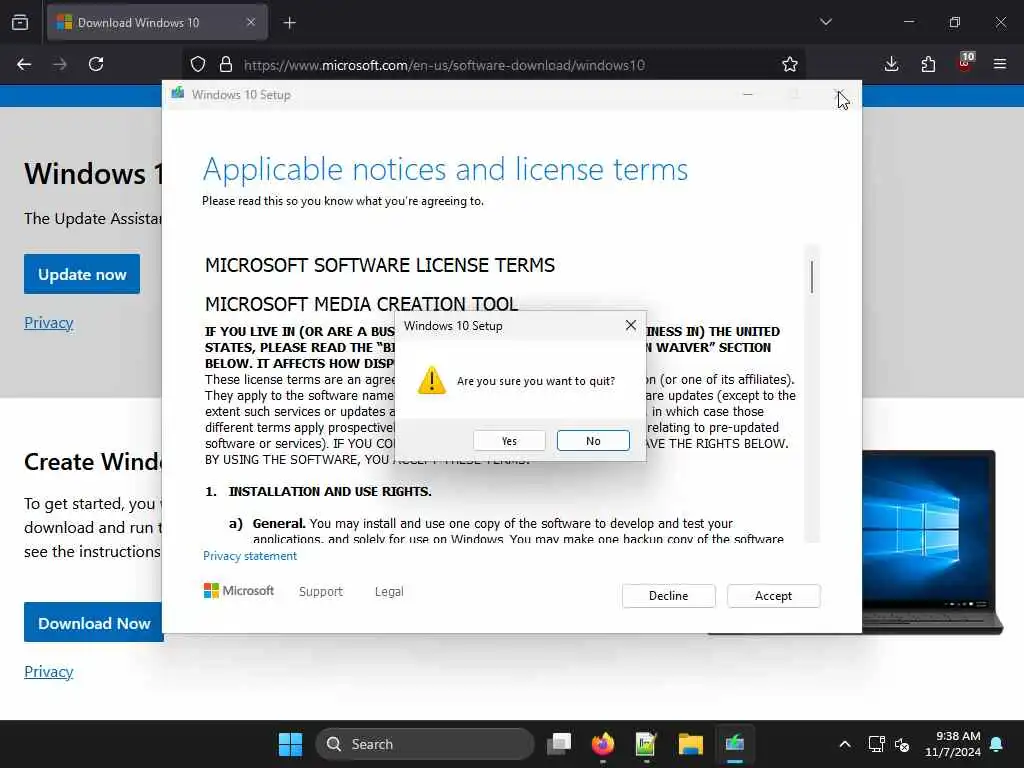The height and width of the screenshot is (768, 1024).
Task: Decline the license terms
Action: (x=669, y=596)
